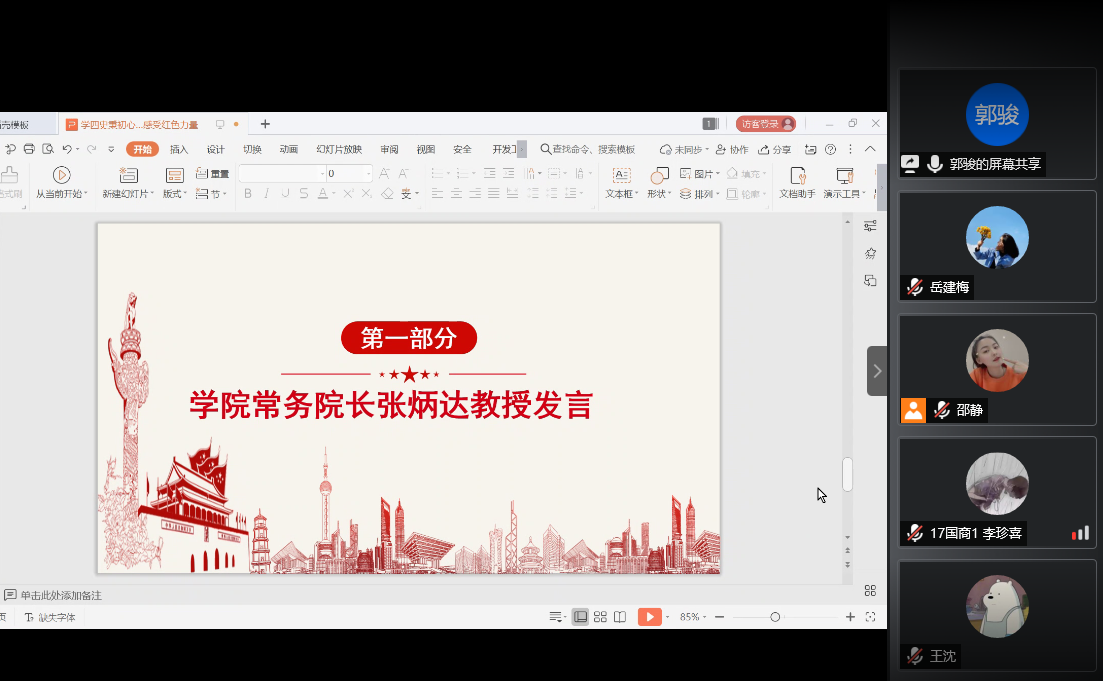Image resolution: width=1103 pixels, height=681 pixels.
Task: Open the 插入 ribbon tab
Action: click(x=179, y=150)
